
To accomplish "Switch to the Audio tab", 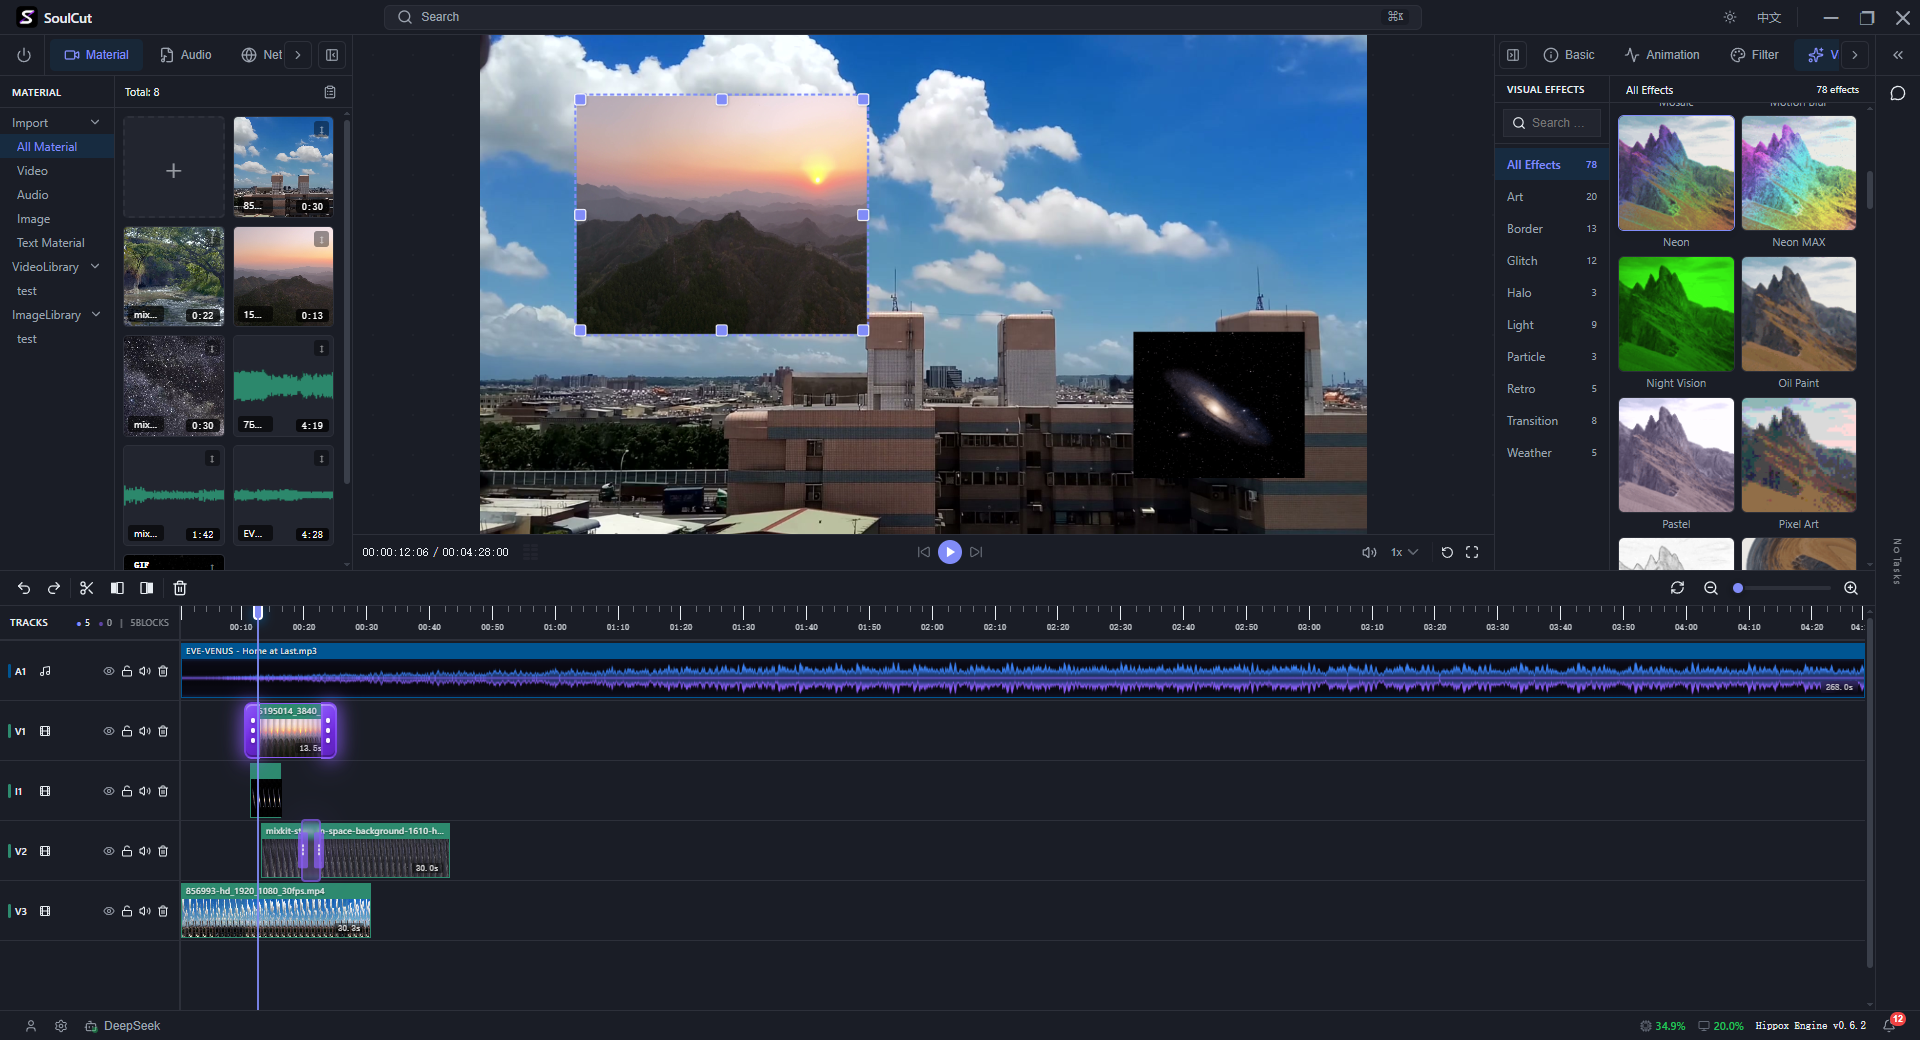I will click(186, 55).
